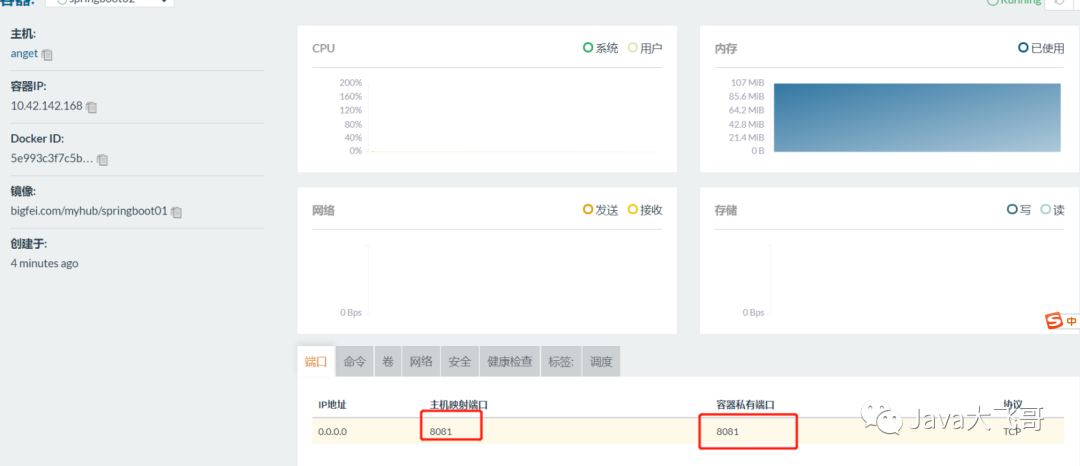Screen dimensions: 1080x466
Task: Toggle the 网络 接收 legend item
Action: tap(645, 210)
